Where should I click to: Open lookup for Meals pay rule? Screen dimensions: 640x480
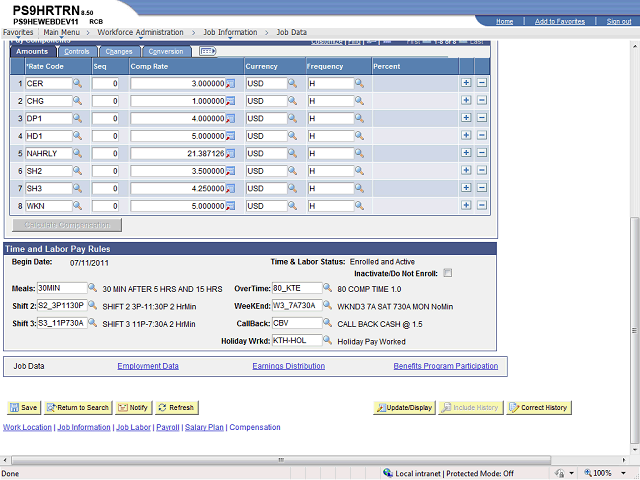93,288
